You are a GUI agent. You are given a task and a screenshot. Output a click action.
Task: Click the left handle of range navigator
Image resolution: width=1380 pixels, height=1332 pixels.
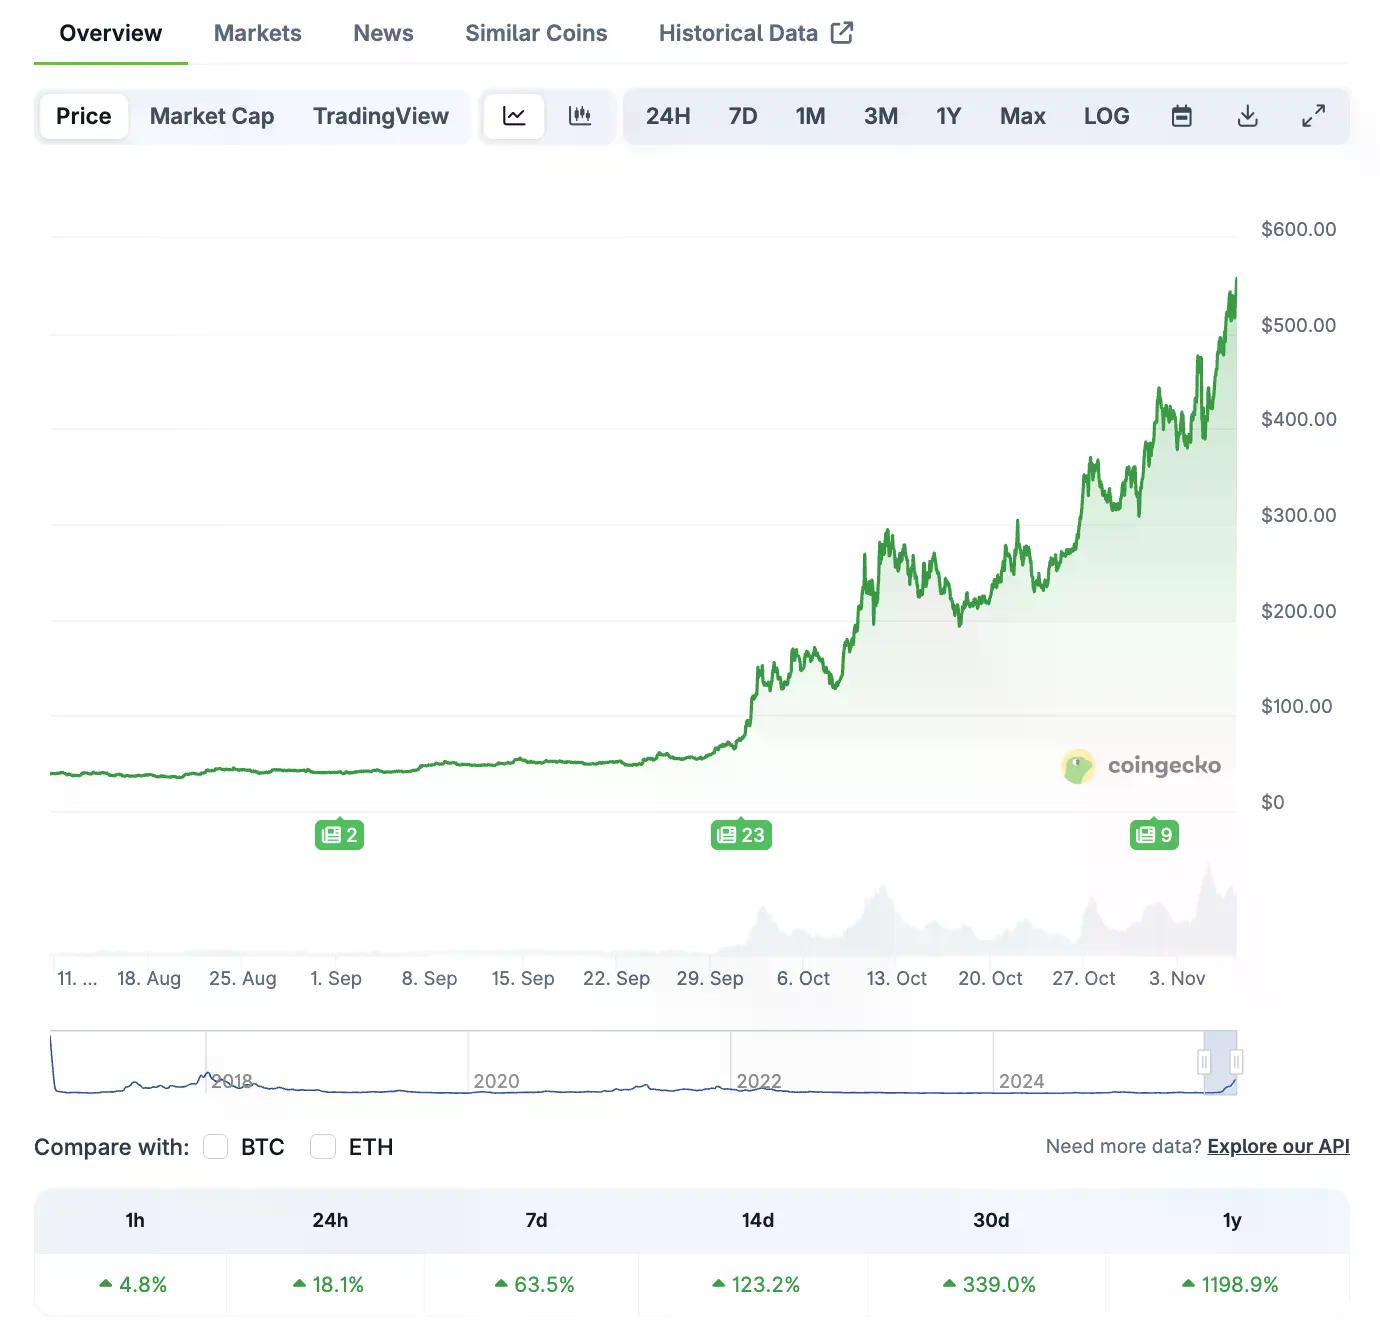point(1204,1062)
